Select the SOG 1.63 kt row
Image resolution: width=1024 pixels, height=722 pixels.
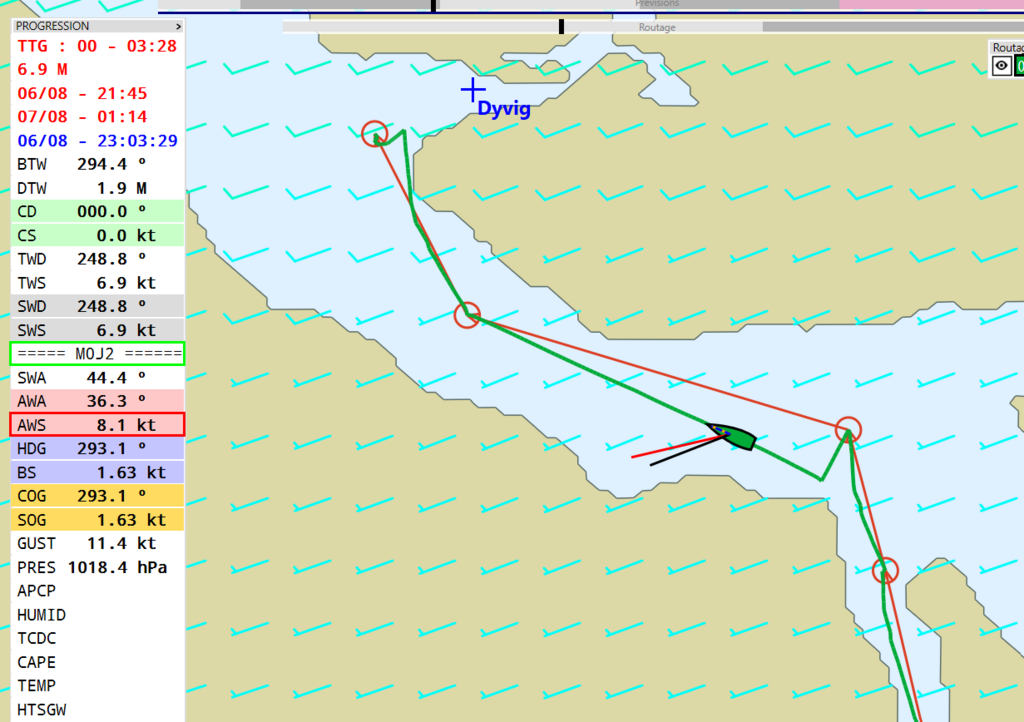tap(97, 520)
